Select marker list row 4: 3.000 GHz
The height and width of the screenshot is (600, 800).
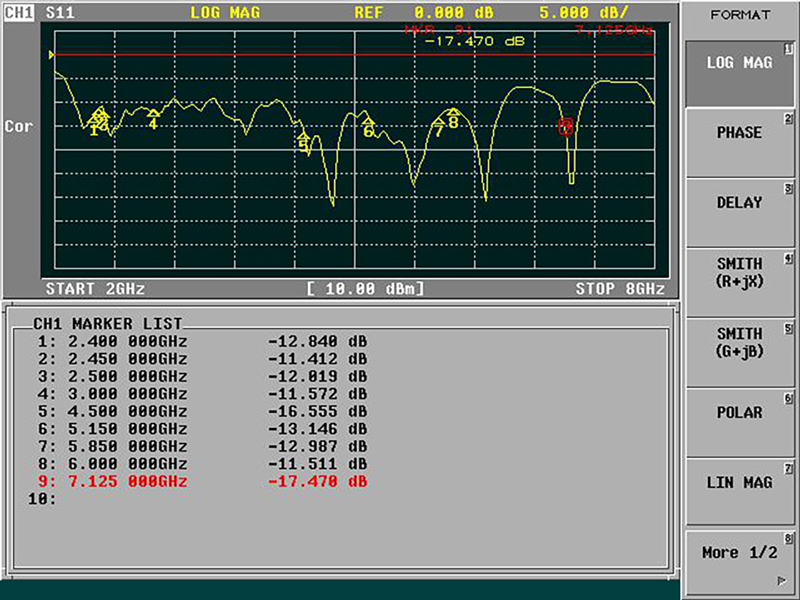(x=202, y=394)
